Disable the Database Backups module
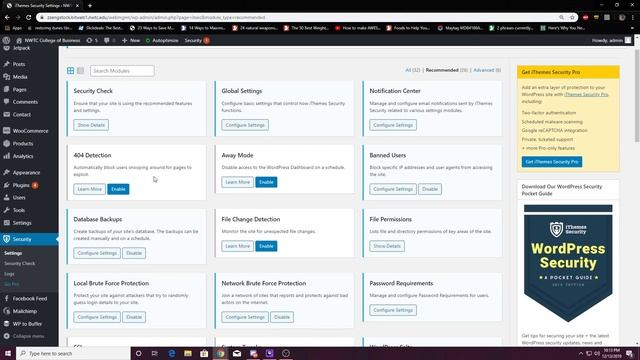 click(x=134, y=253)
